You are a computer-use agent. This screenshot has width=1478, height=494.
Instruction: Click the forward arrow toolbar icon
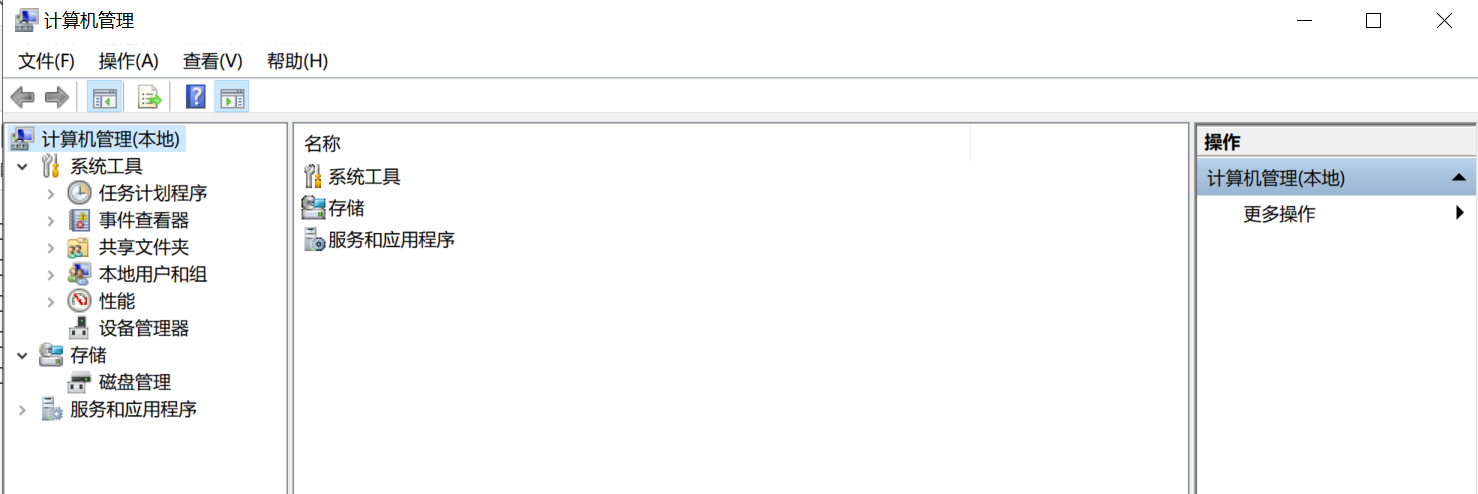(x=57, y=97)
